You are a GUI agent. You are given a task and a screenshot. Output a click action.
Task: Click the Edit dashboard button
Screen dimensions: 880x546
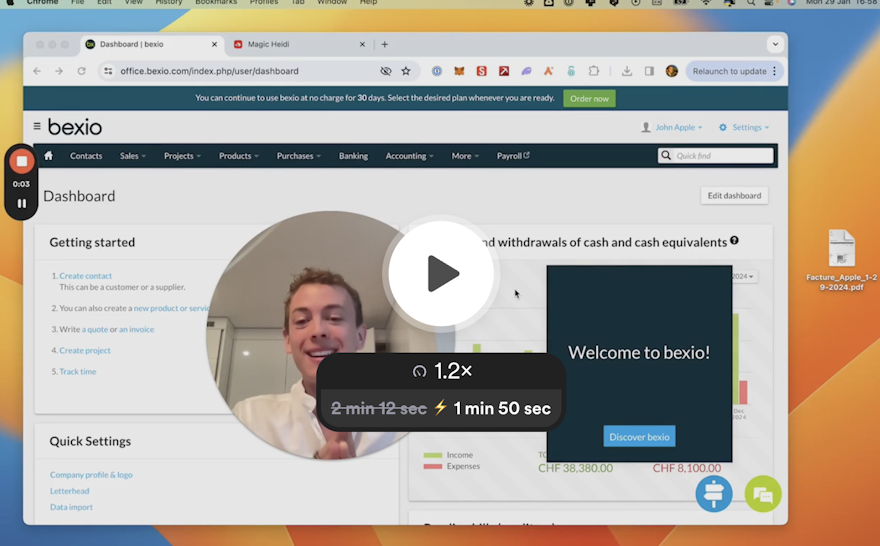pyautogui.click(x=734, y=195)
